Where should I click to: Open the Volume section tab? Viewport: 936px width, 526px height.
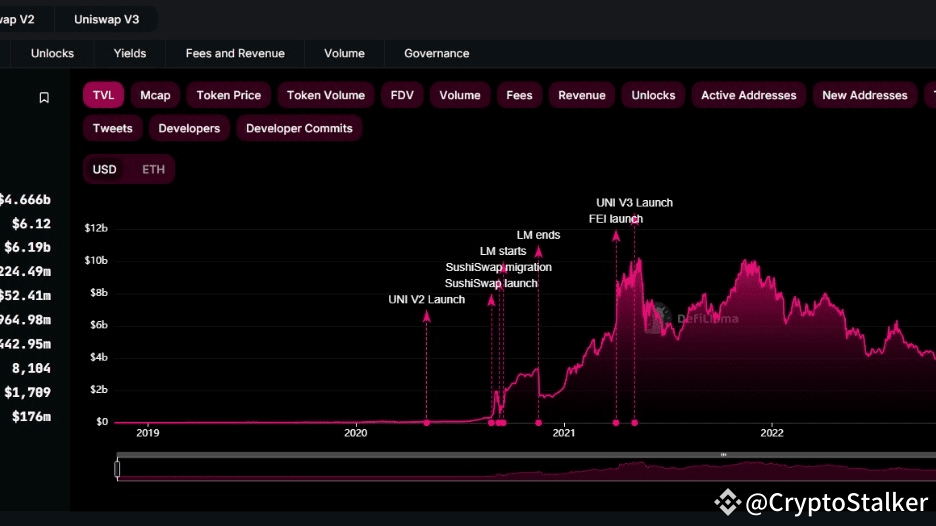click(x=344, y=53)
